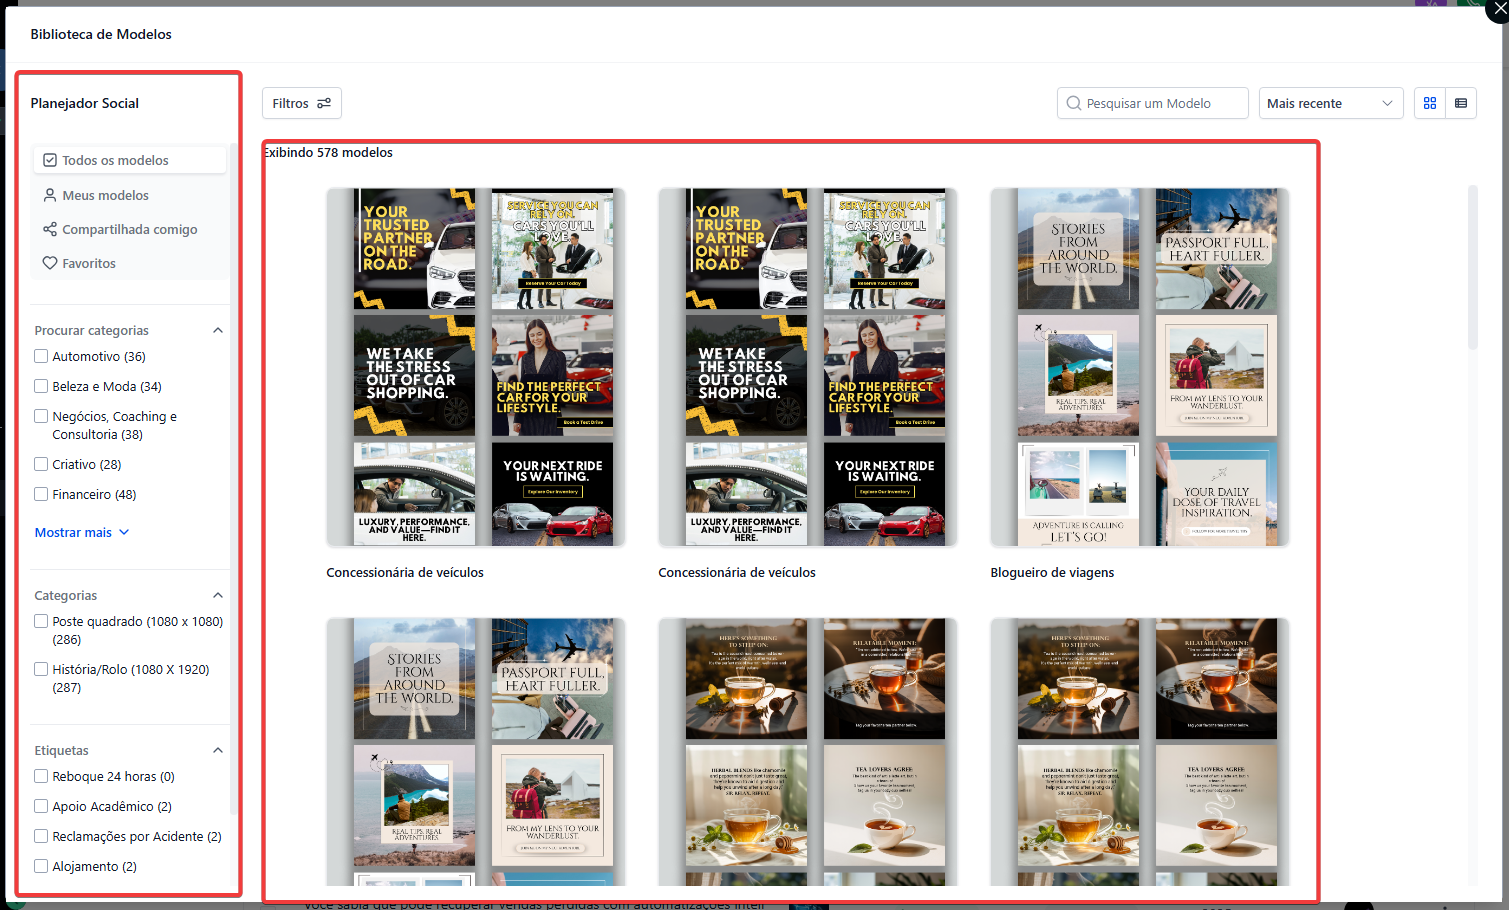
Task: Open the Blogueiro de viagens template
Action: (x=1140, y=367)
